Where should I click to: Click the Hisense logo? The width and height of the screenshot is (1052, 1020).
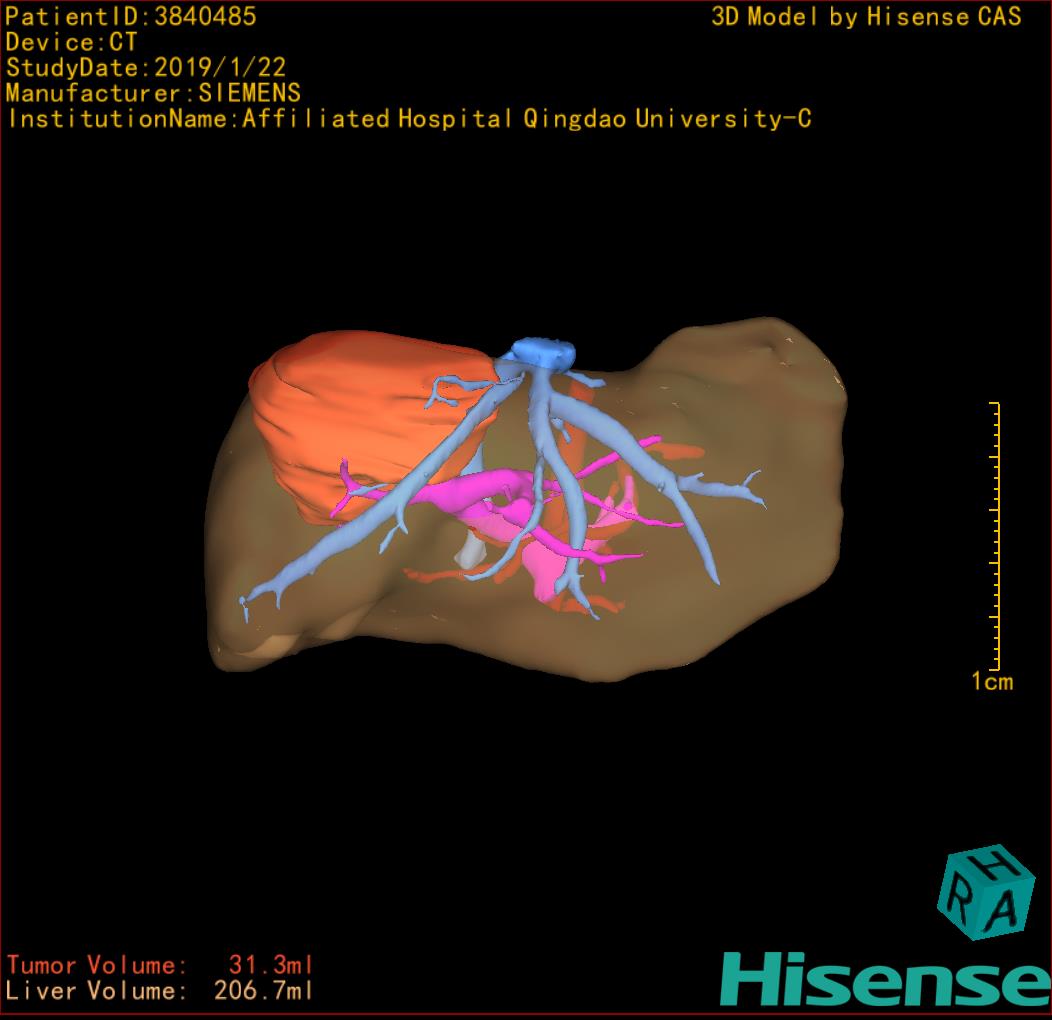[x=886, y=980]
